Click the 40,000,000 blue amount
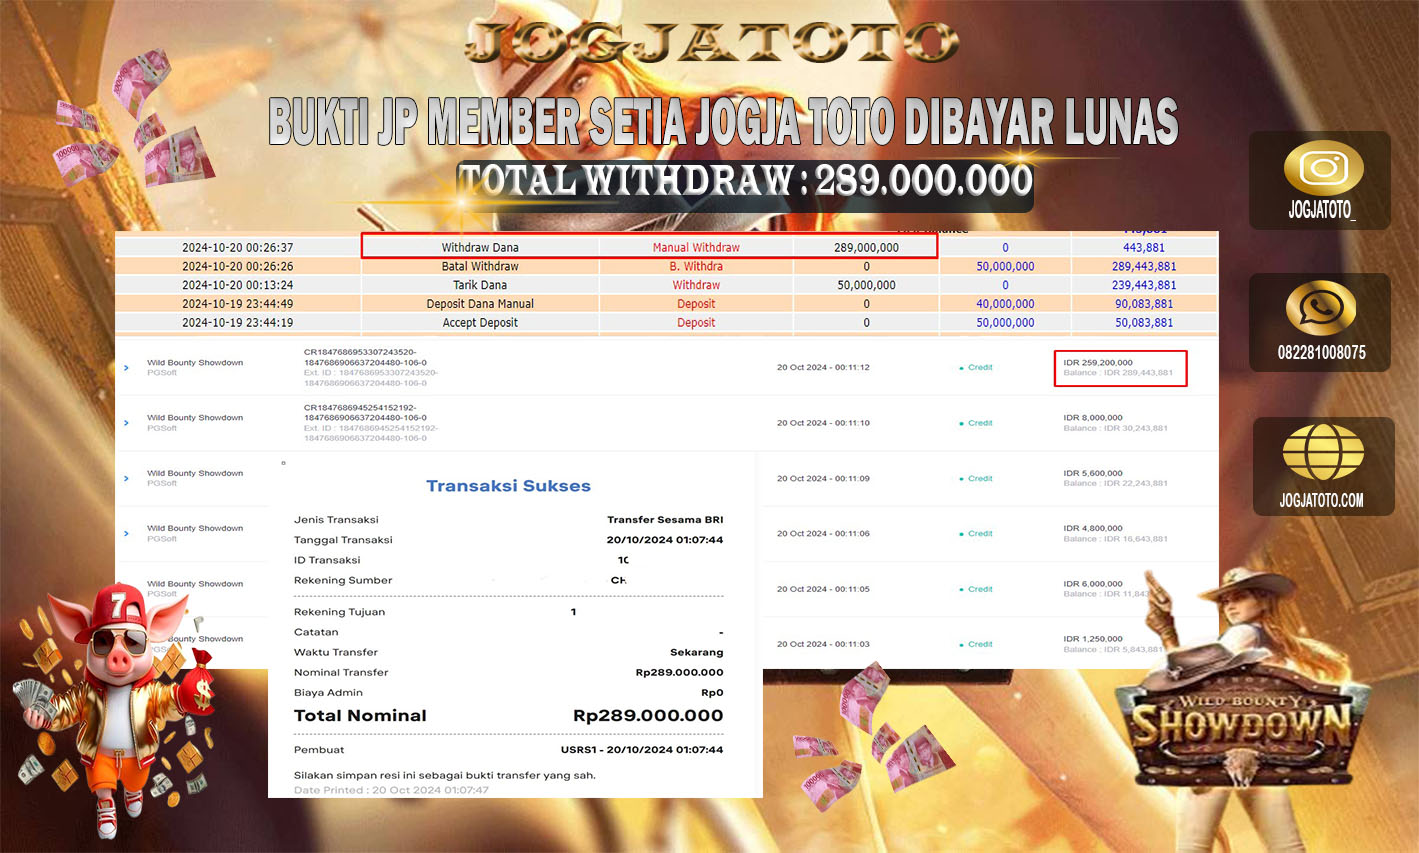 1005,304
